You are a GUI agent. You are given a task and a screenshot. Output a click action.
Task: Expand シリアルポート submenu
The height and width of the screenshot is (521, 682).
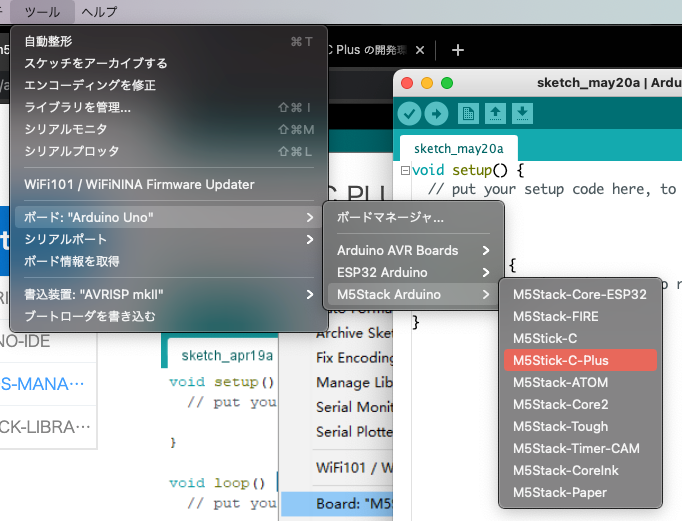[x=169, y=239]
